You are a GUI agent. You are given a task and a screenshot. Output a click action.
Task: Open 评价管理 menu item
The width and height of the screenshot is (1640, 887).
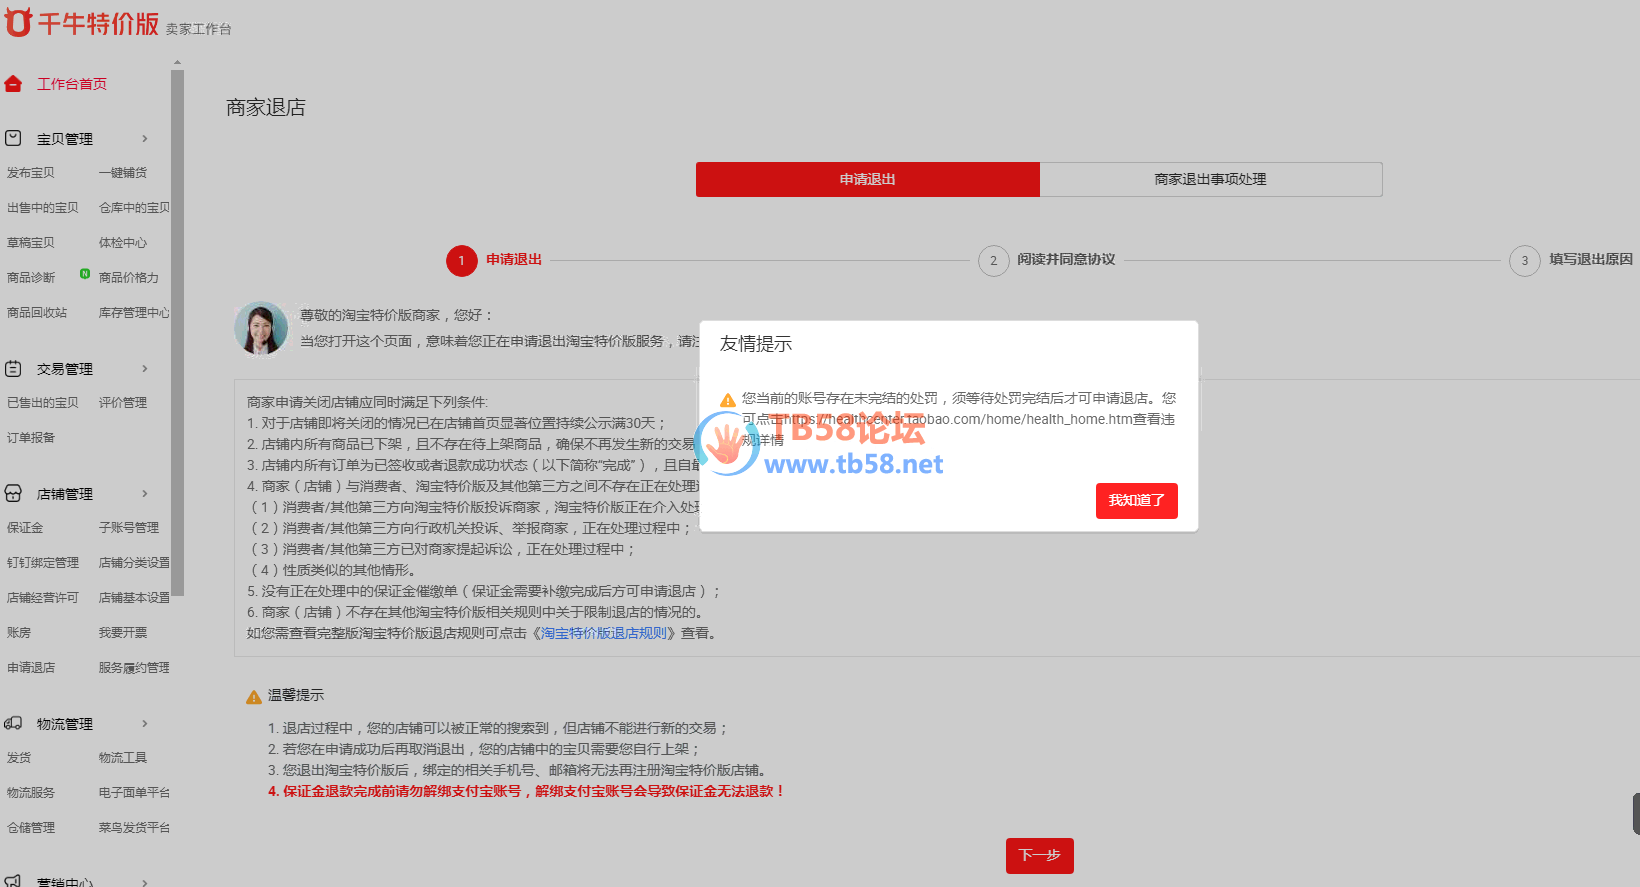tap(123, 403)
